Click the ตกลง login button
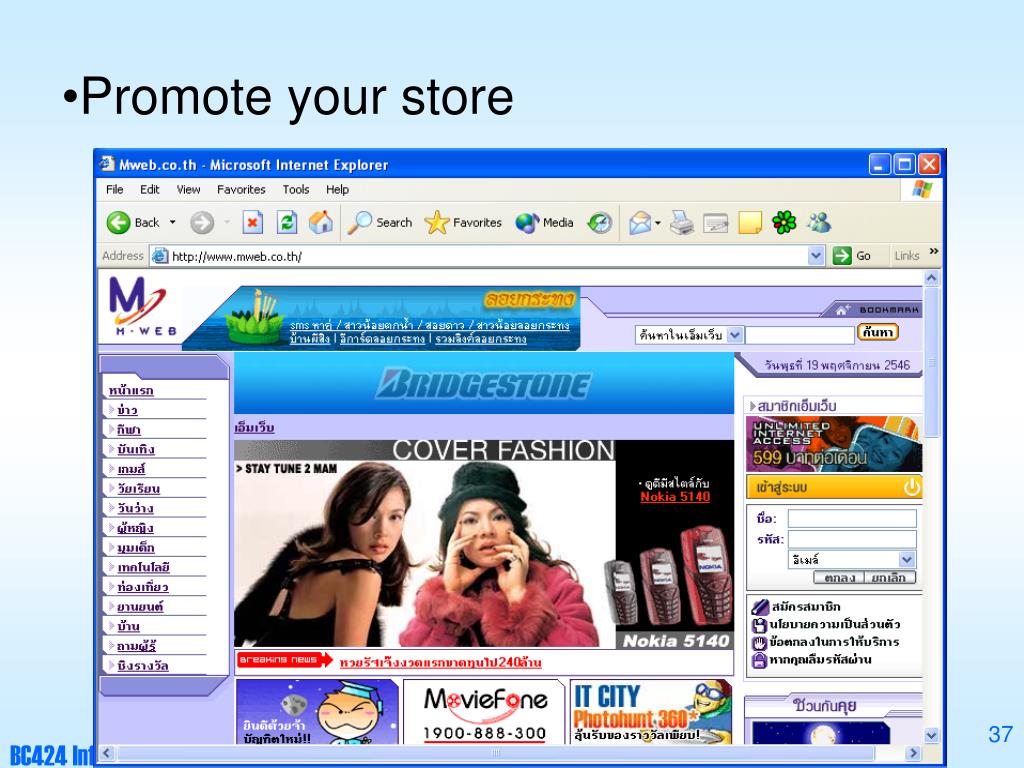The width and height of the screenshot is (1024, 768). click(839, 578)
